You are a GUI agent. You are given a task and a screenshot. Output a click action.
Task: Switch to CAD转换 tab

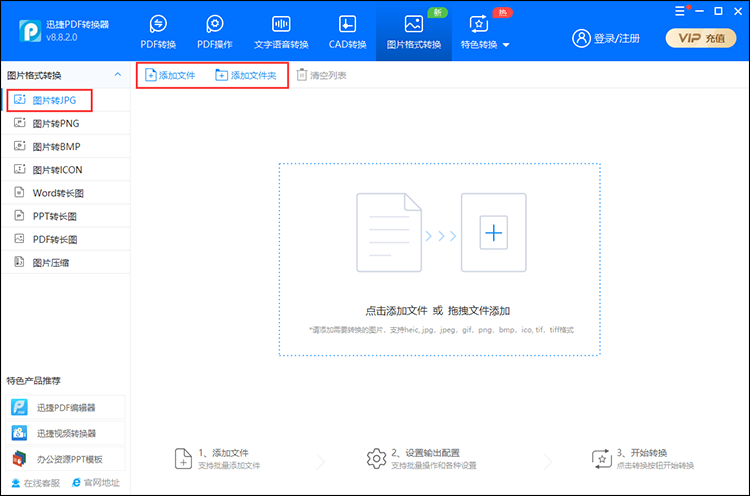pos(347,32)
